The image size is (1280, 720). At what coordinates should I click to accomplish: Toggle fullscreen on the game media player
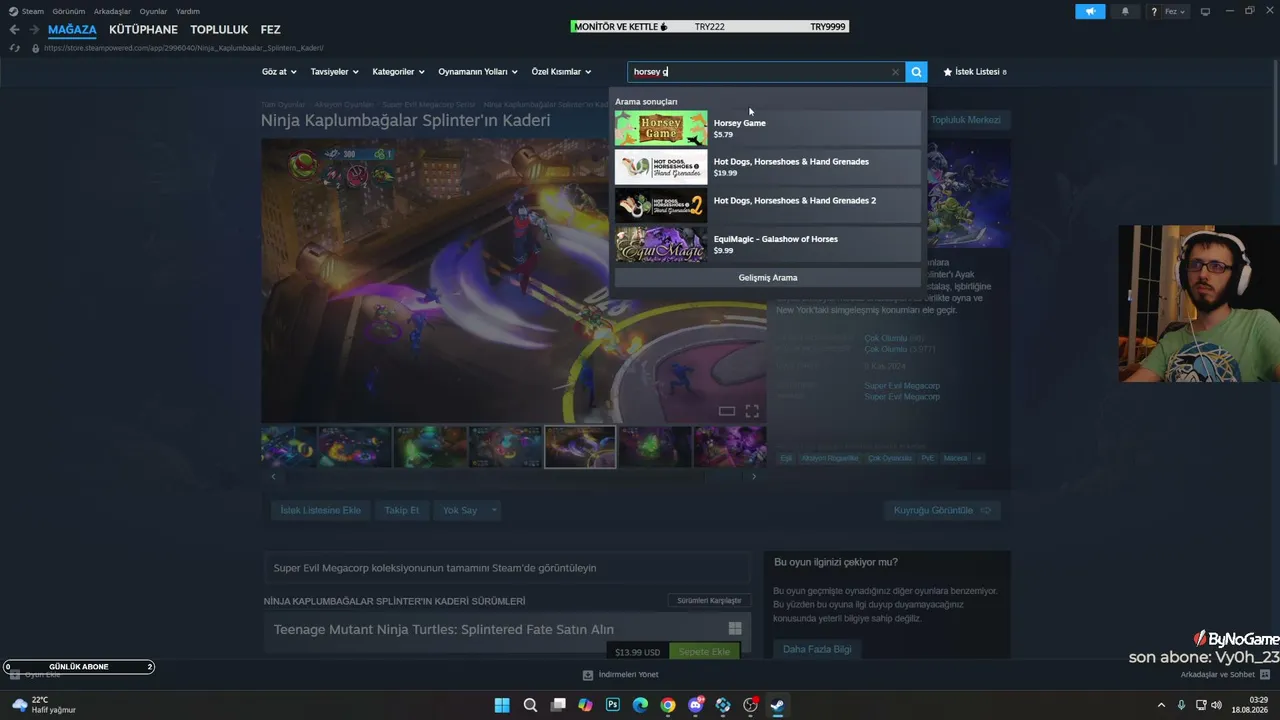tap(752, 411)
